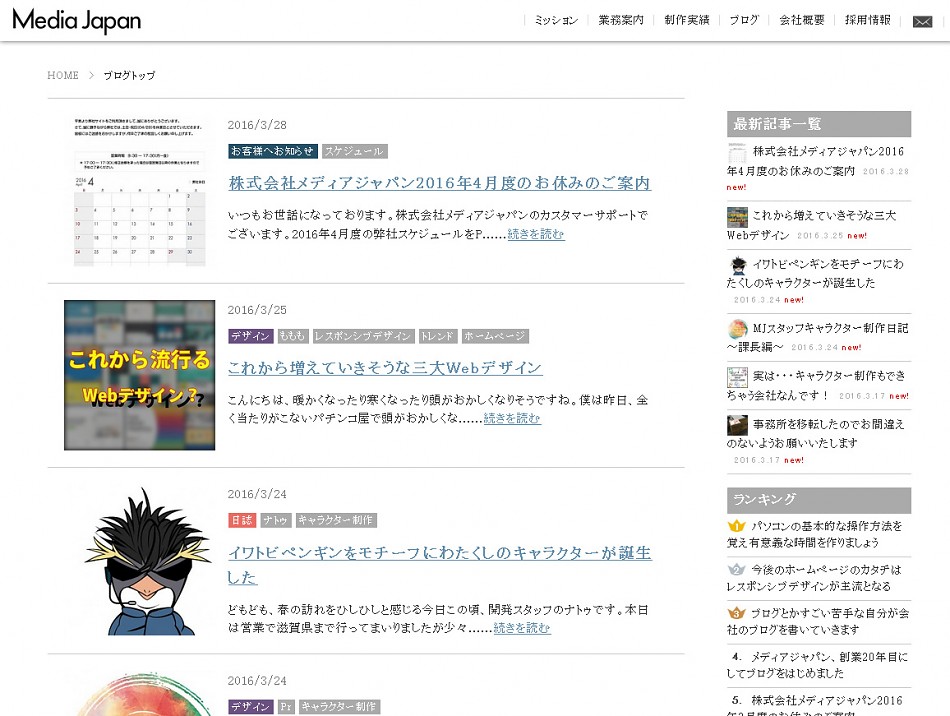
Task: Open sidebar link 株式会社メディアジャパン2016年4月度のお休みのご案内
Action: tap(815, 161)
